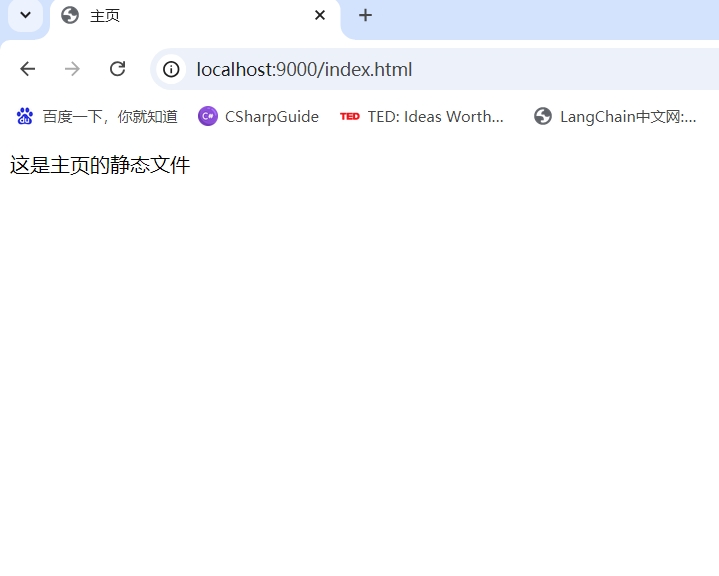Click the forward navigation arrow

(72, 69)
